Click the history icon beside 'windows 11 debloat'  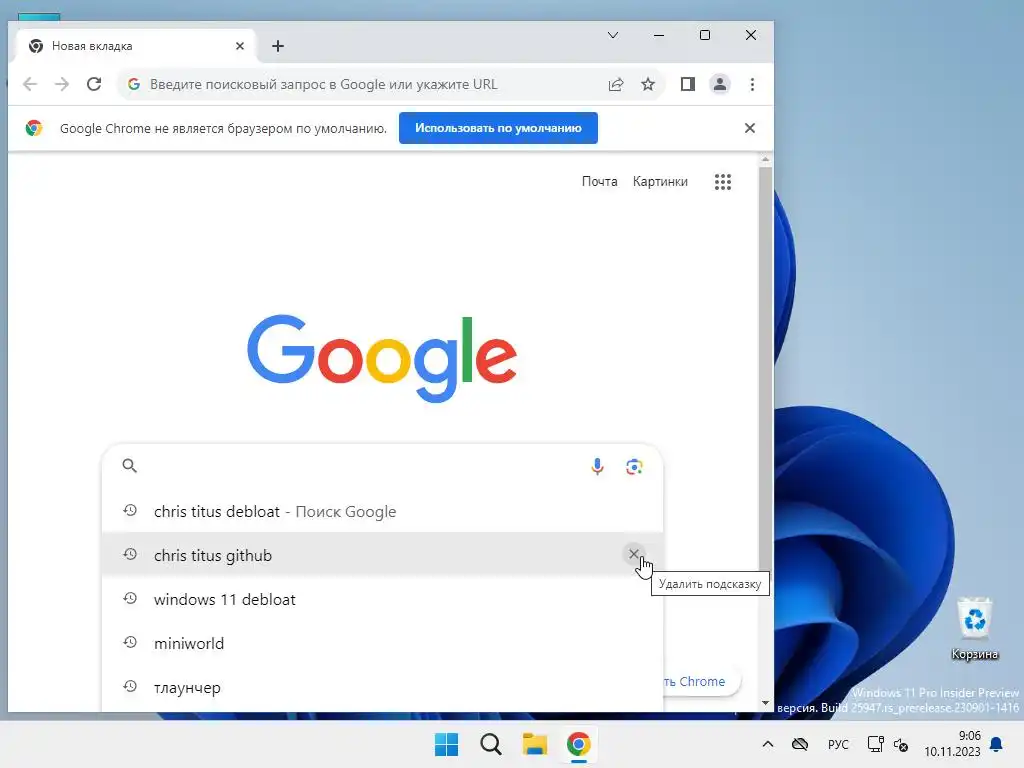point(130,598)
